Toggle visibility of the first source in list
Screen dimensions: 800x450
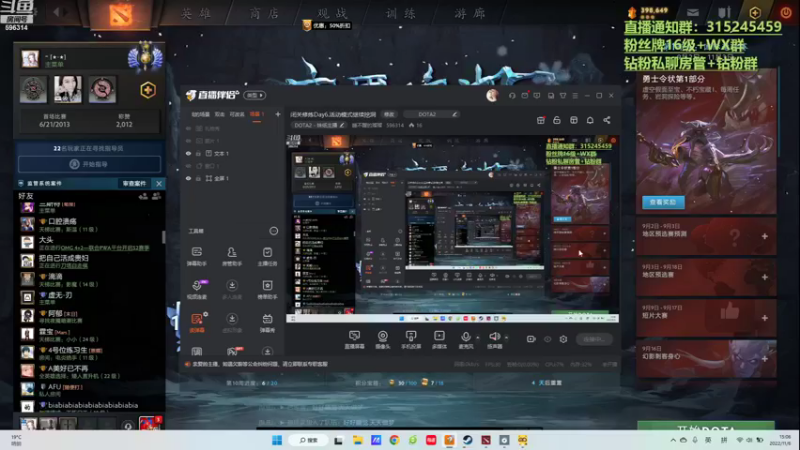(x=188, y=129)
